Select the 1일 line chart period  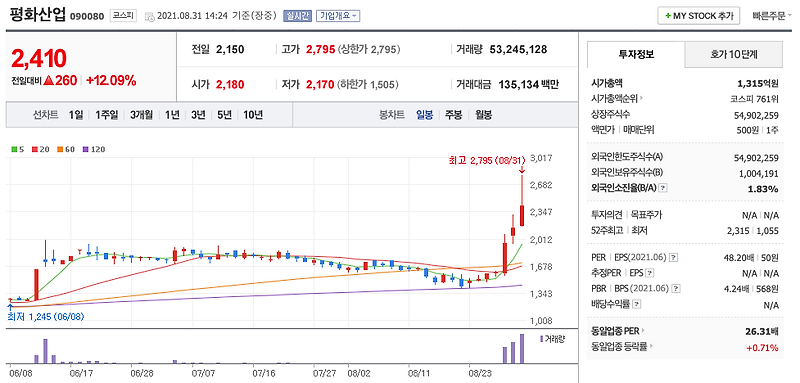76,115
